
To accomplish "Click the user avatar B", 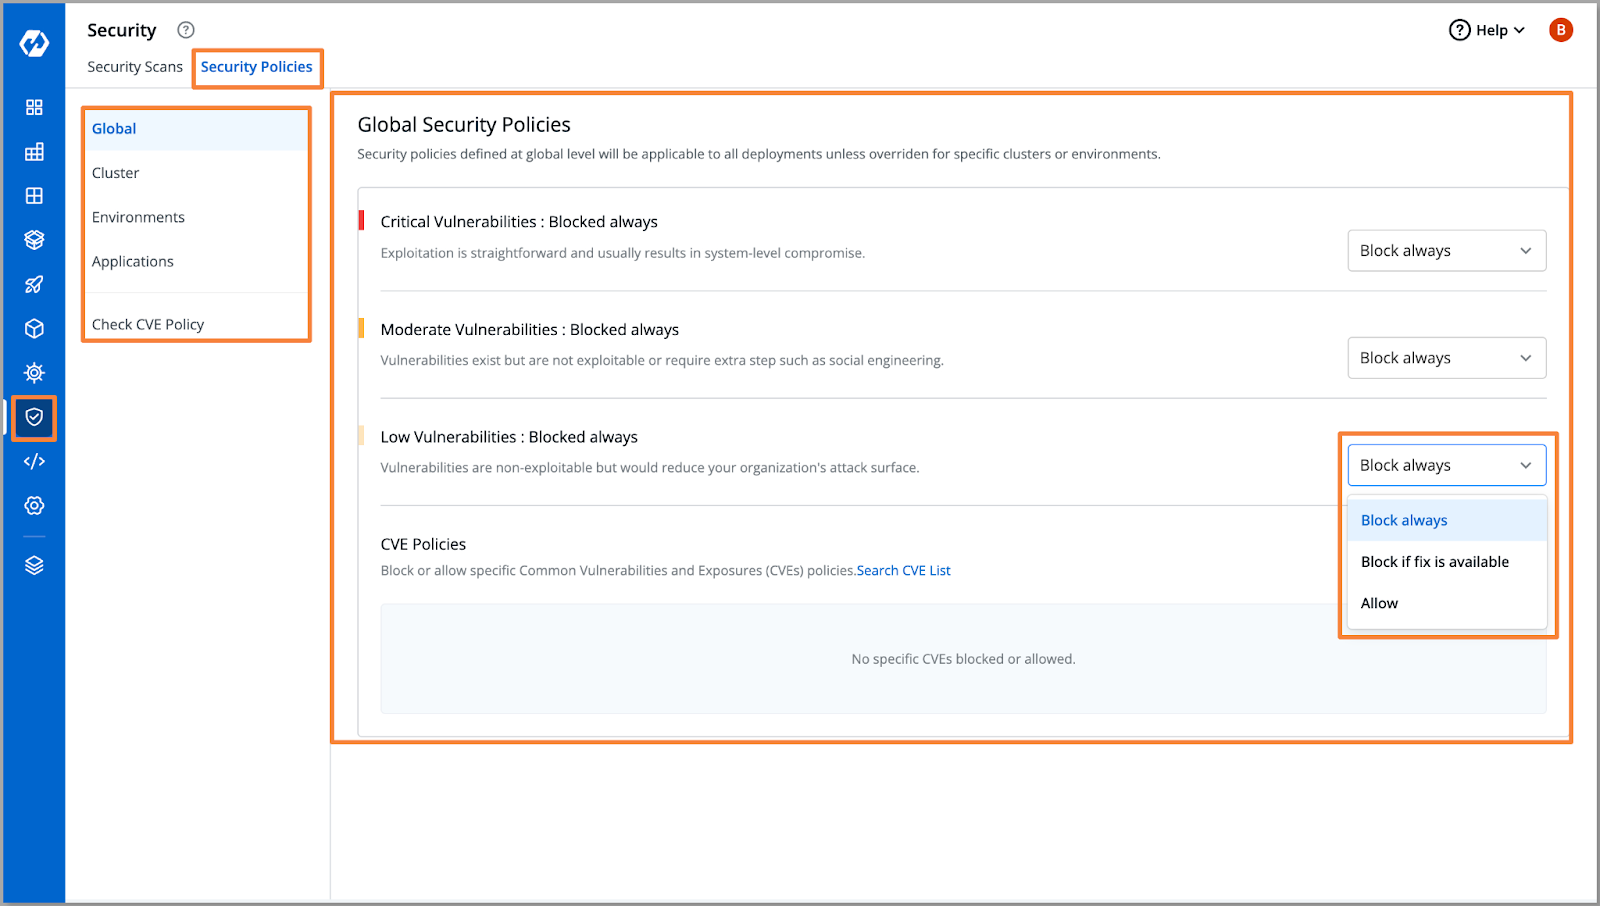I will [1560, 30].
